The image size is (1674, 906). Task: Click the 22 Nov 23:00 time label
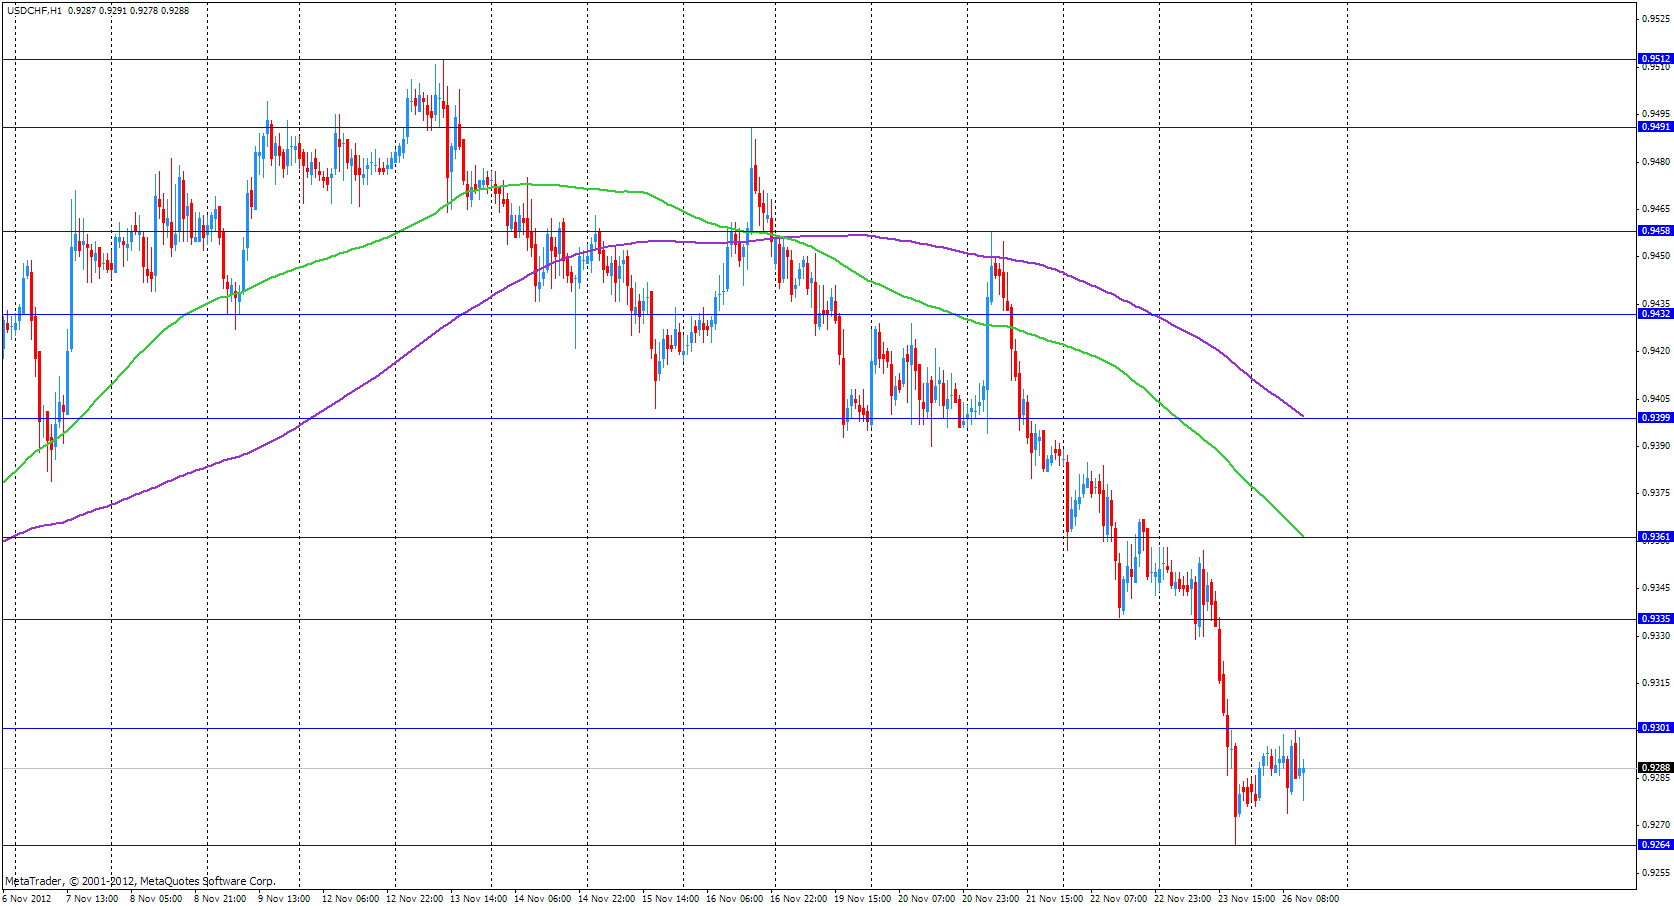tap(1183, 899)
